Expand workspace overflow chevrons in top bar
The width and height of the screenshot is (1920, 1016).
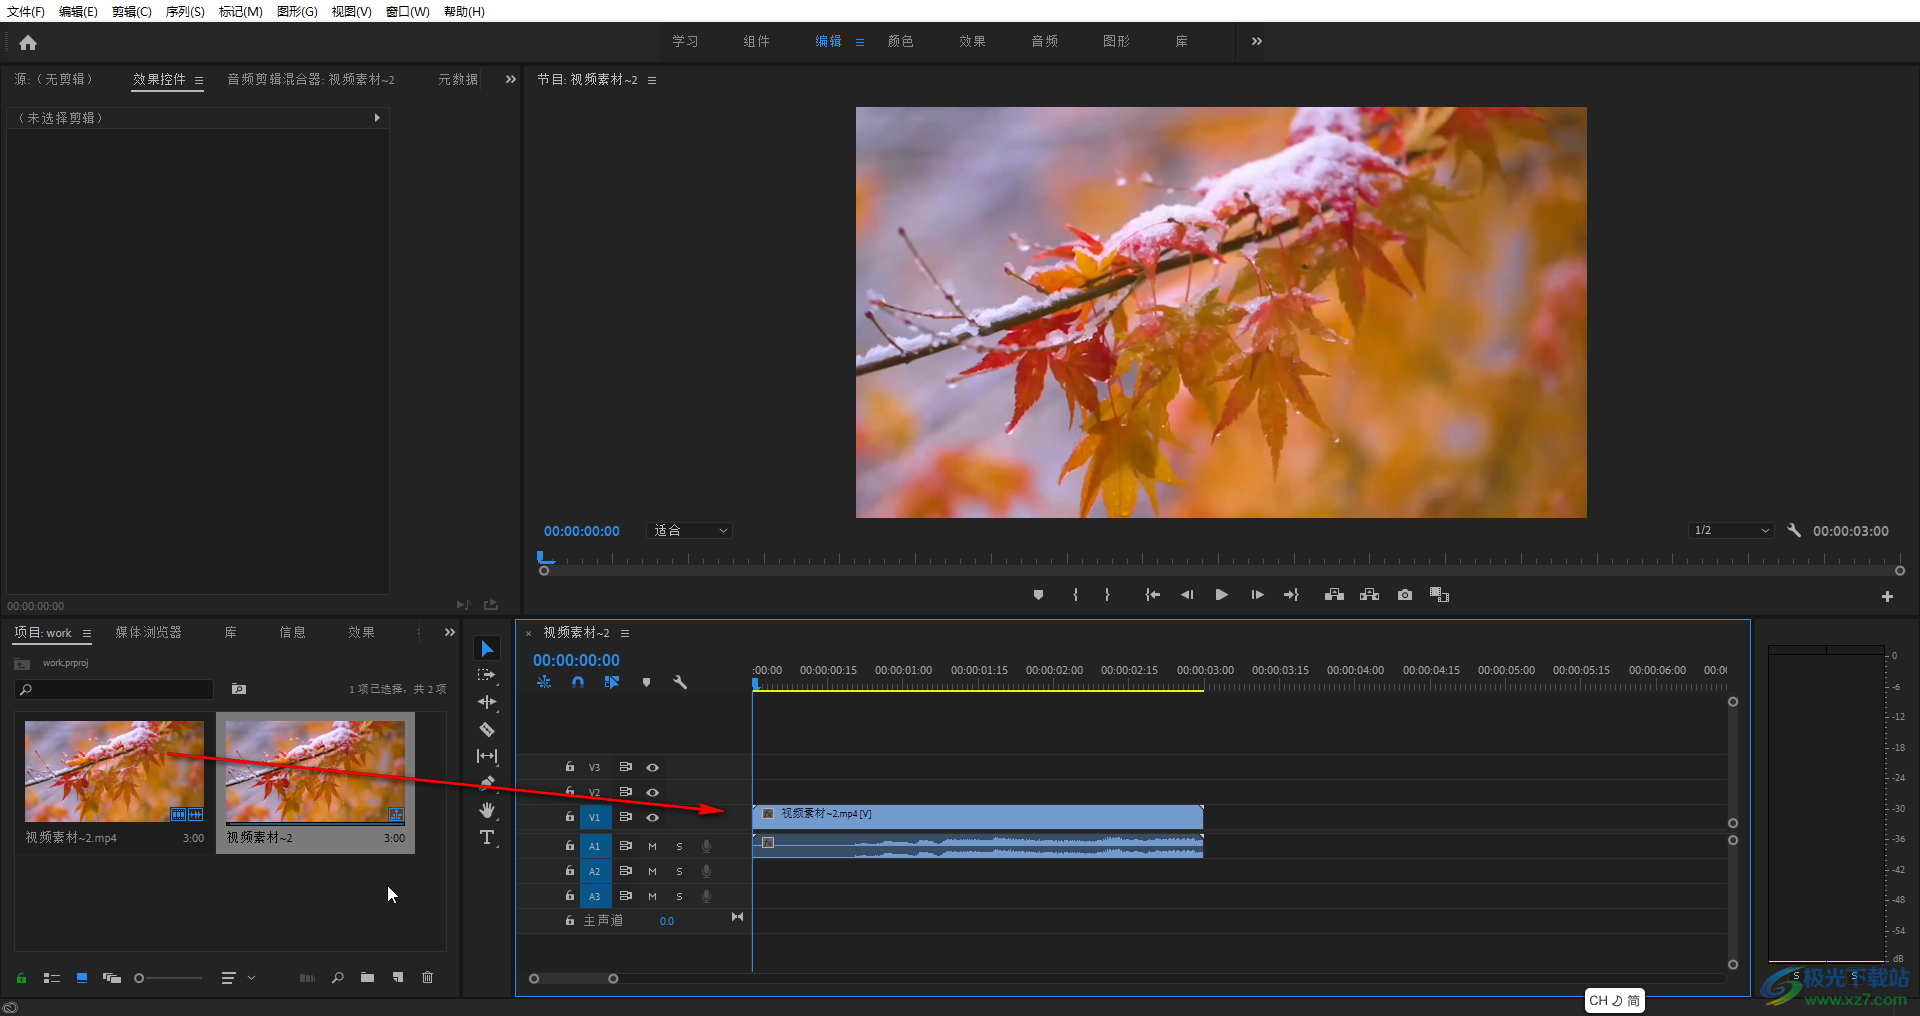pos(1257,41)
